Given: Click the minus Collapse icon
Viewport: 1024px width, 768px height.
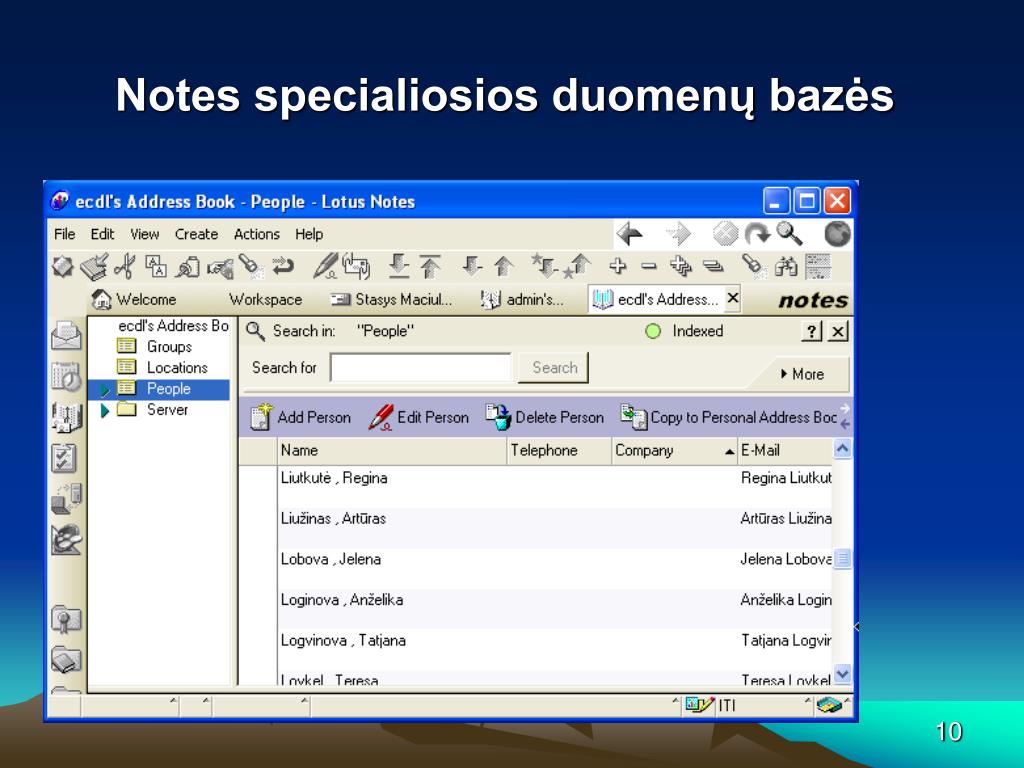Looking at the screenshot, I should point(648,266).
